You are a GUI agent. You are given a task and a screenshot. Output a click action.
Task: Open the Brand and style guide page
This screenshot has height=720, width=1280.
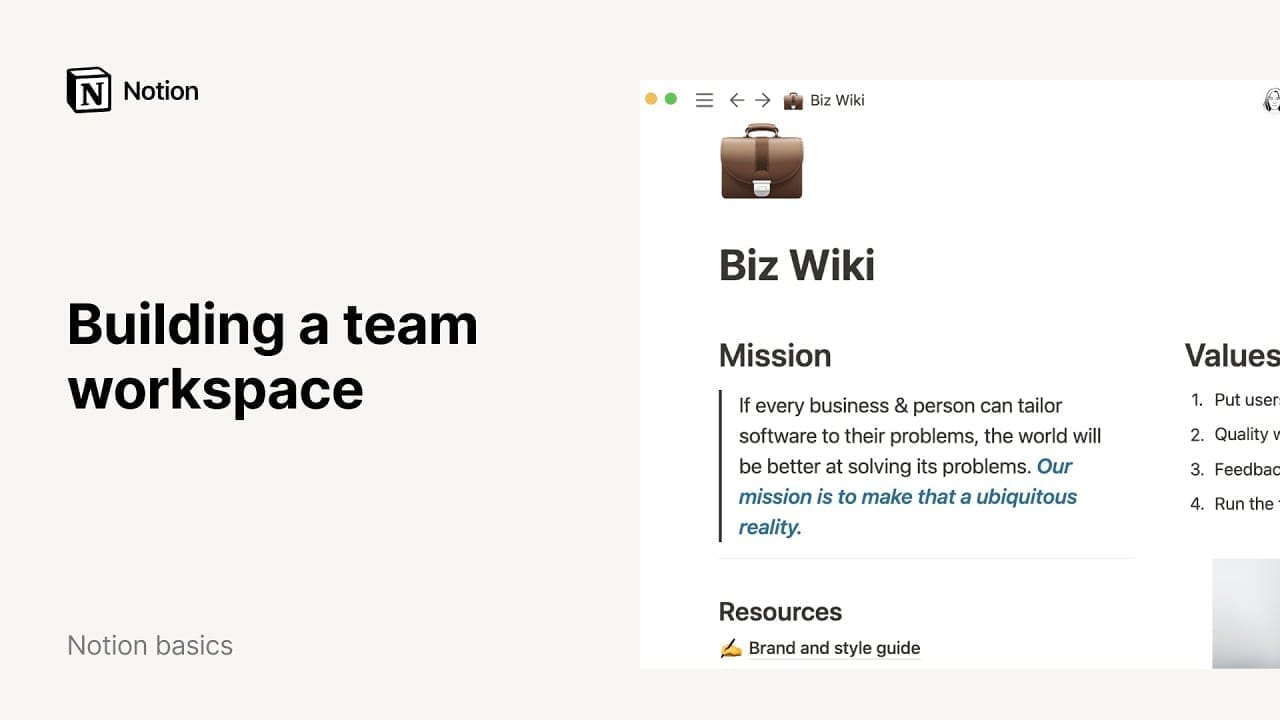click(x=834, y=648)
